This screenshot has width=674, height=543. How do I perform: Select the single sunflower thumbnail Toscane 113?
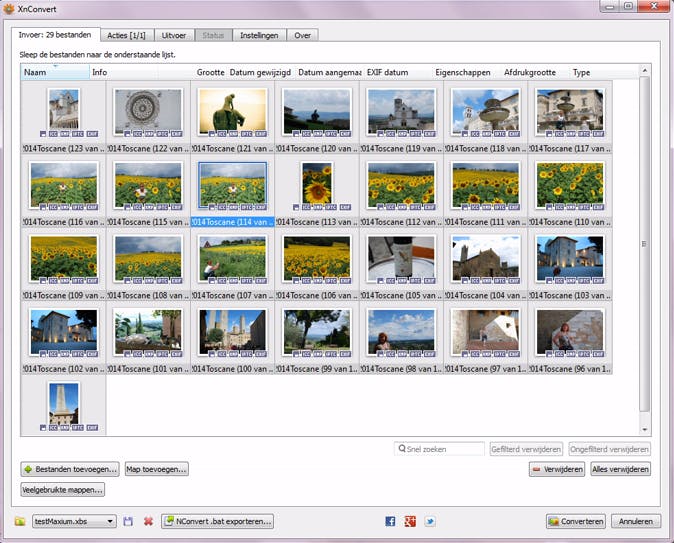[316, 185]
